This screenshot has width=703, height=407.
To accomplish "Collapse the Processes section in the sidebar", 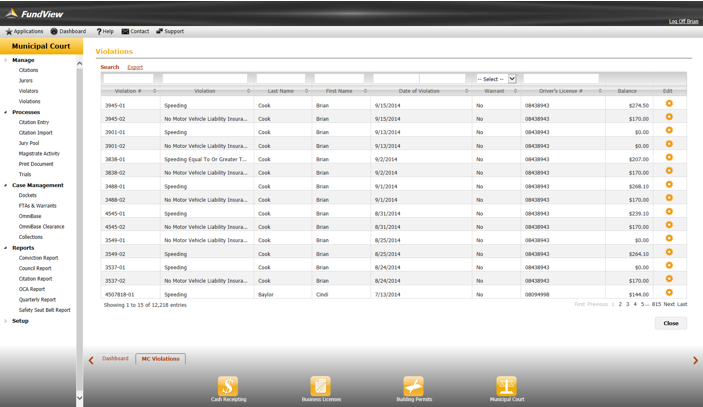I will pos(5,112).
